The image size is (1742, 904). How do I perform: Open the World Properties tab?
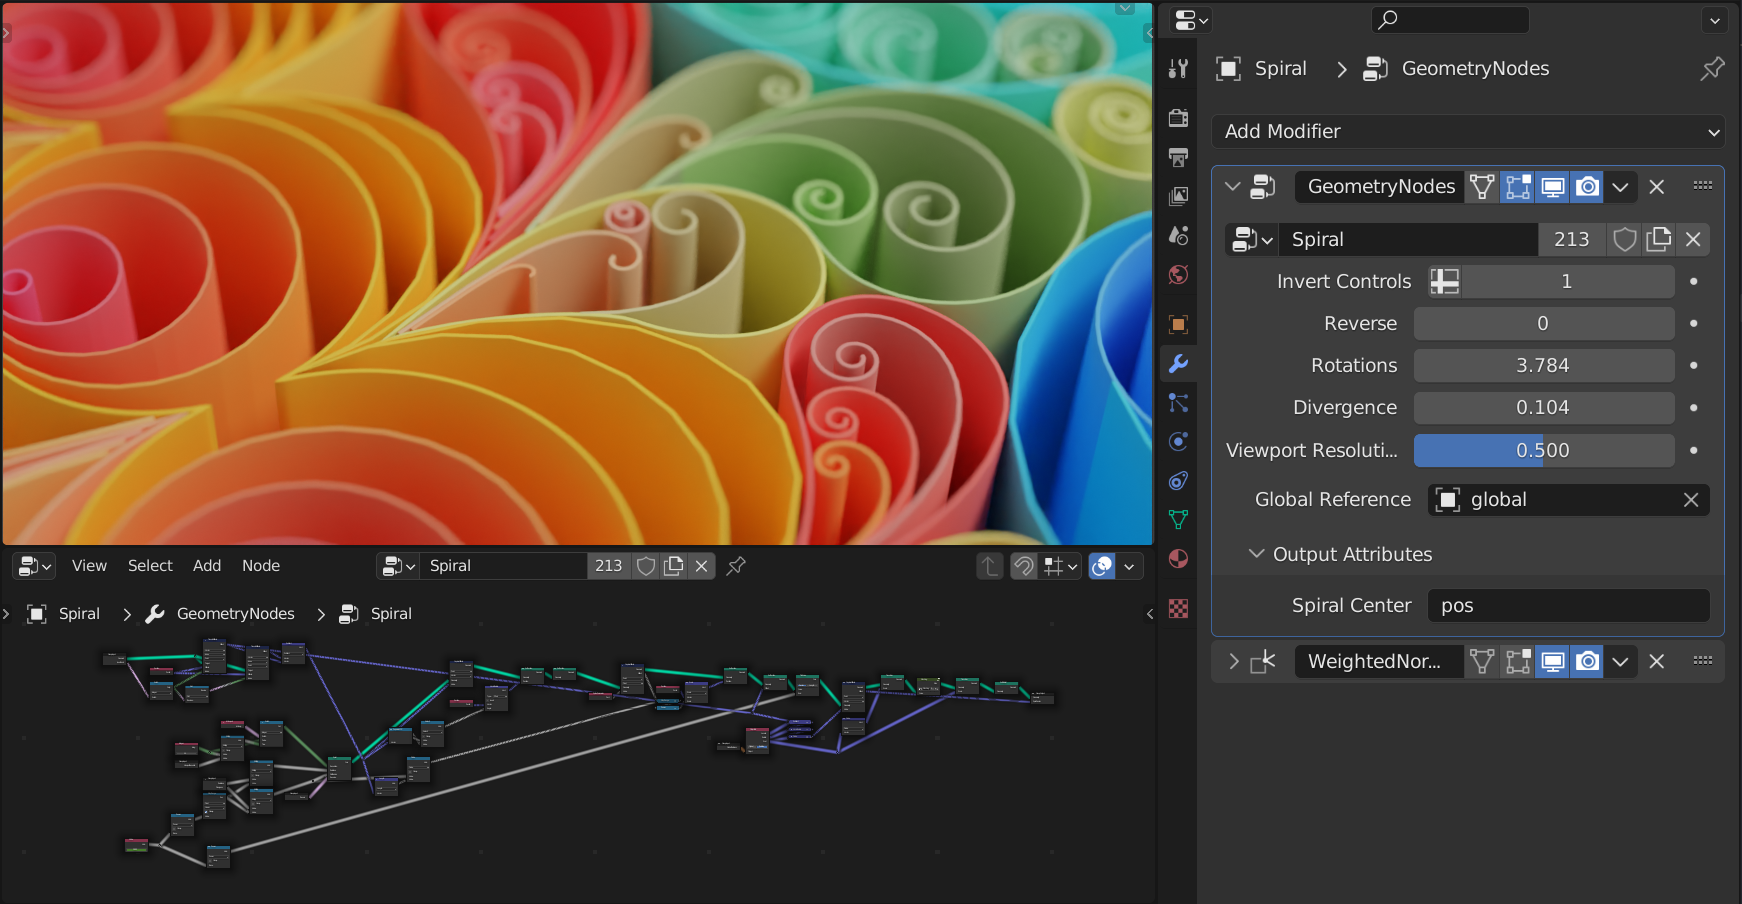click(x=1178, y=274)
